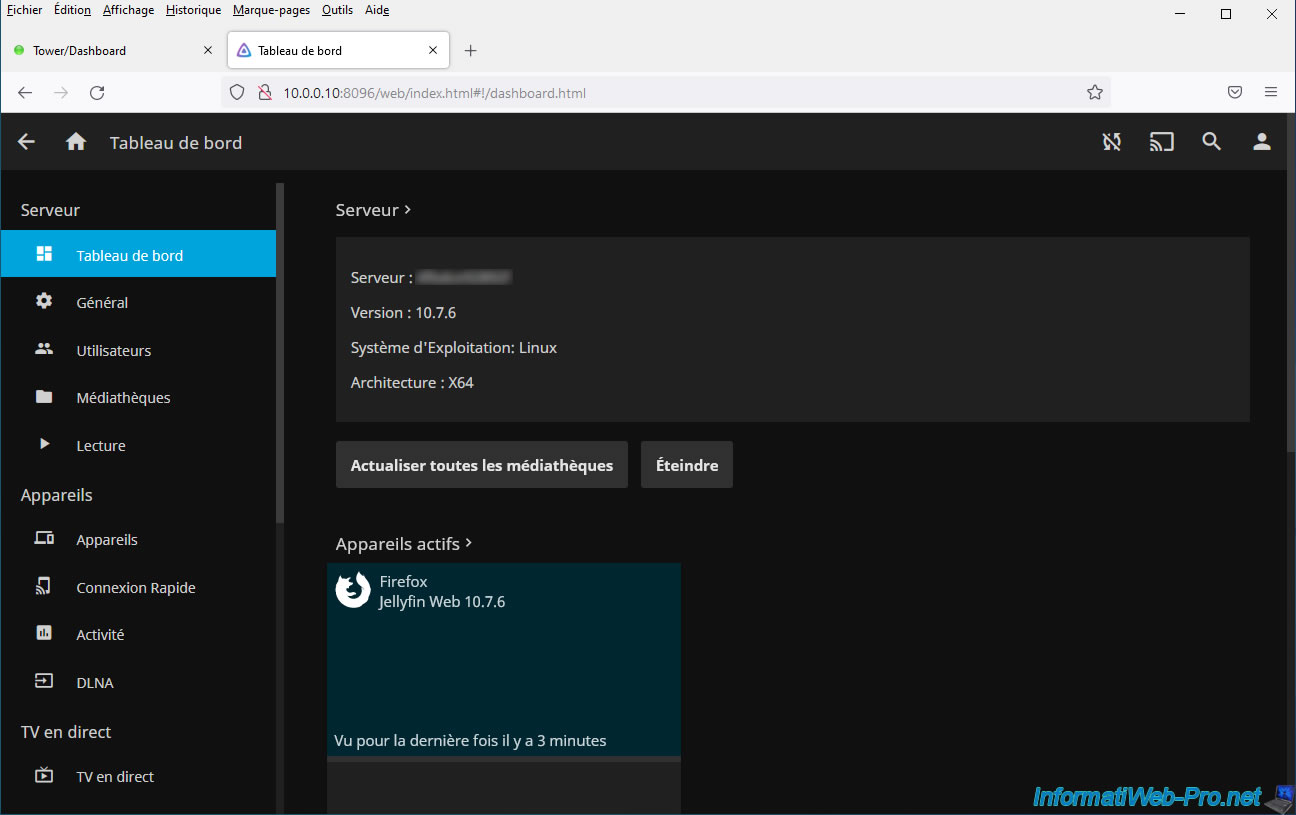1296x815 pixels.
Task: Reload the page in Firefox
Action: click(x=97, y=93)
